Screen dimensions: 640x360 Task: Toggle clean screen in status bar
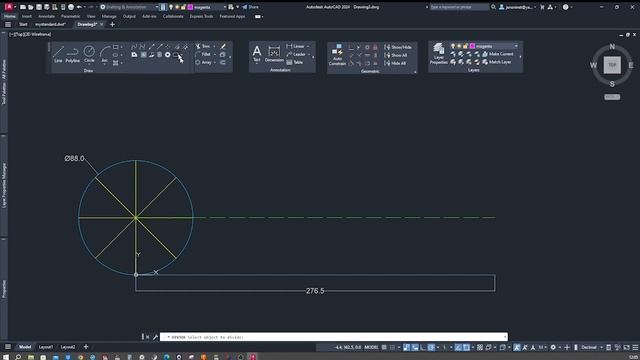point(627,347)
